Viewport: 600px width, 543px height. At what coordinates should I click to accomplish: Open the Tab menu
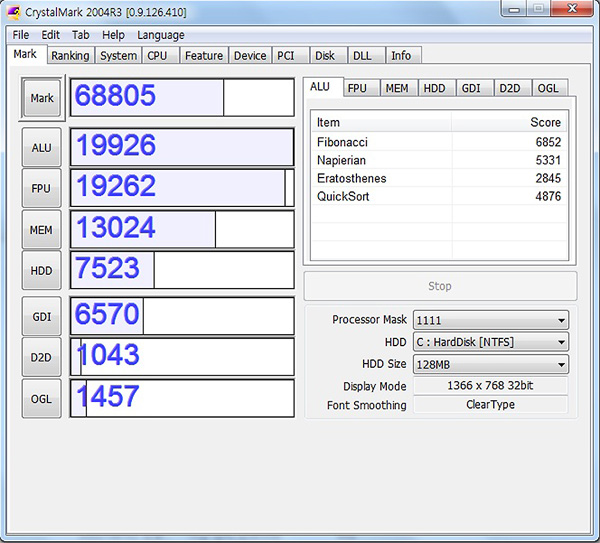pyautogui.click(x=81, y=35)
